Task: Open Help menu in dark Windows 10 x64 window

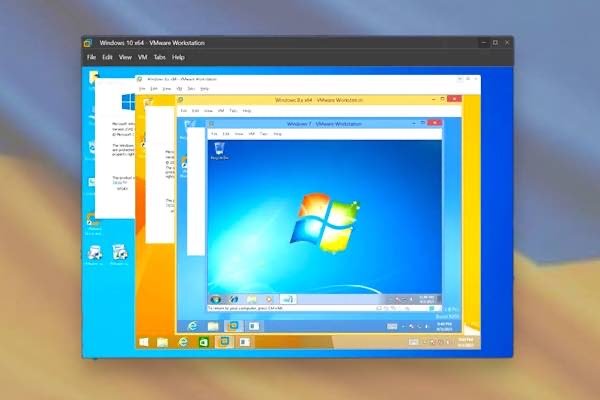Action: pos(178,57)
